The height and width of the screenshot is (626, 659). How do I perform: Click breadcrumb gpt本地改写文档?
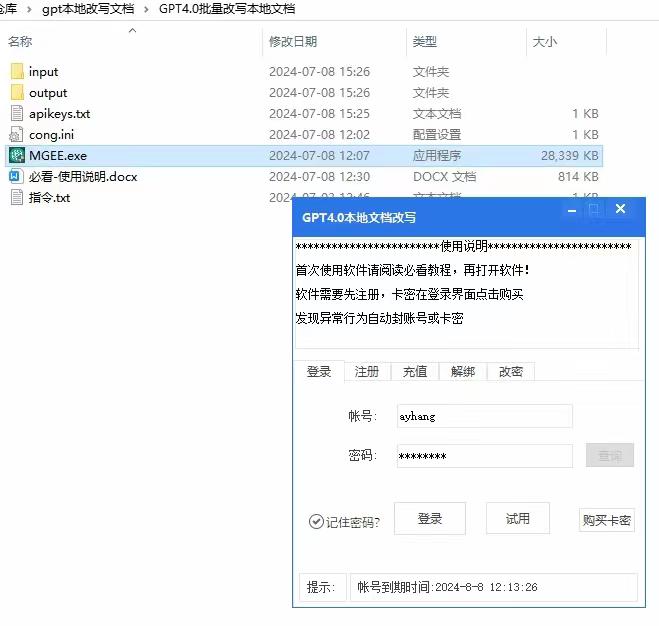[x=88, y=9]
